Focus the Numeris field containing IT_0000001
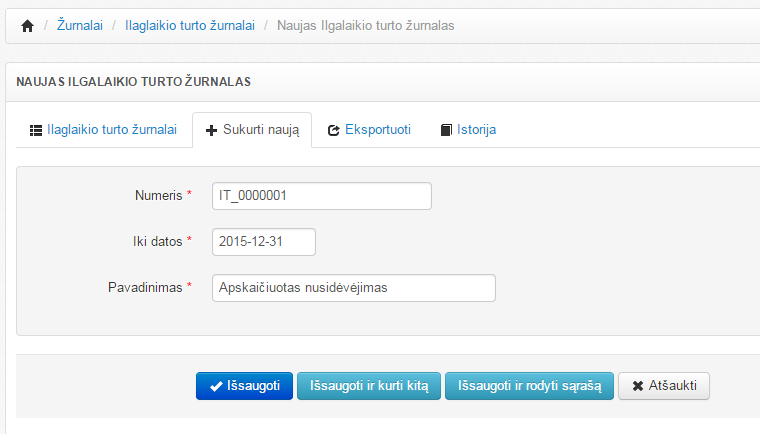The height and width of the screenshot is (434, 760). click(321, 196)
